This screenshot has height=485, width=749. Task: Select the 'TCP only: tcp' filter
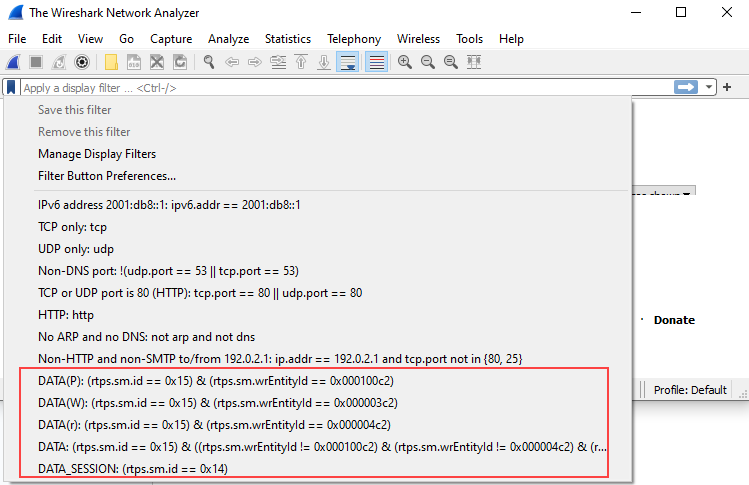[x=72, y=227]
